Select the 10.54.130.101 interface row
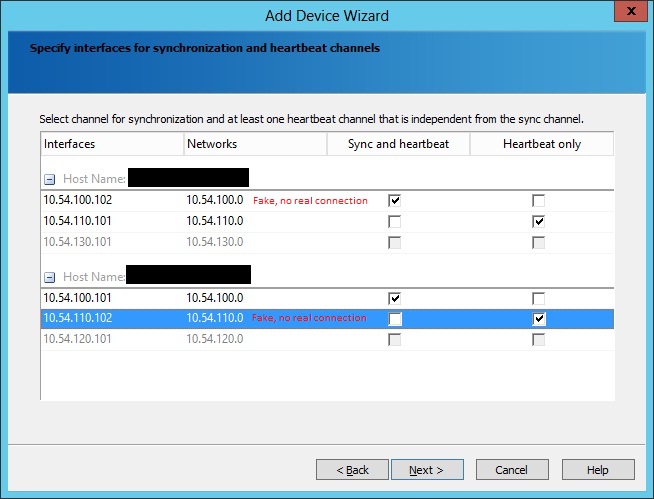Screen dimensions: 654x499 tap(327, 242)
